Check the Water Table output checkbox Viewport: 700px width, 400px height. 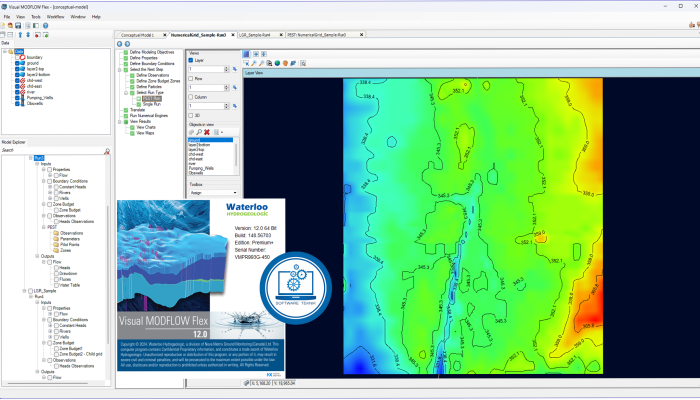click(x=56, y=285)
